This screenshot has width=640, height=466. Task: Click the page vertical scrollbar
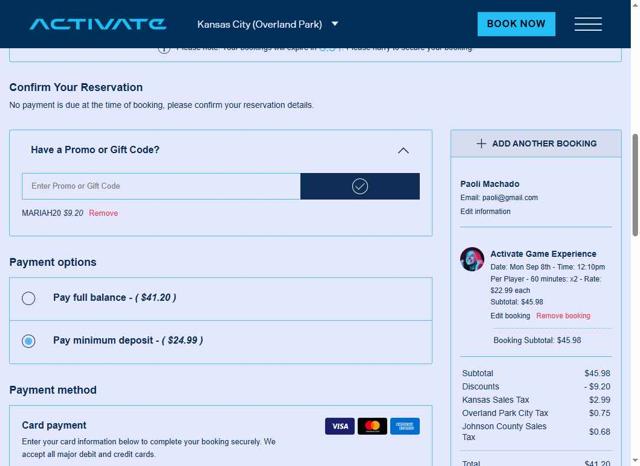coord(635,185)
